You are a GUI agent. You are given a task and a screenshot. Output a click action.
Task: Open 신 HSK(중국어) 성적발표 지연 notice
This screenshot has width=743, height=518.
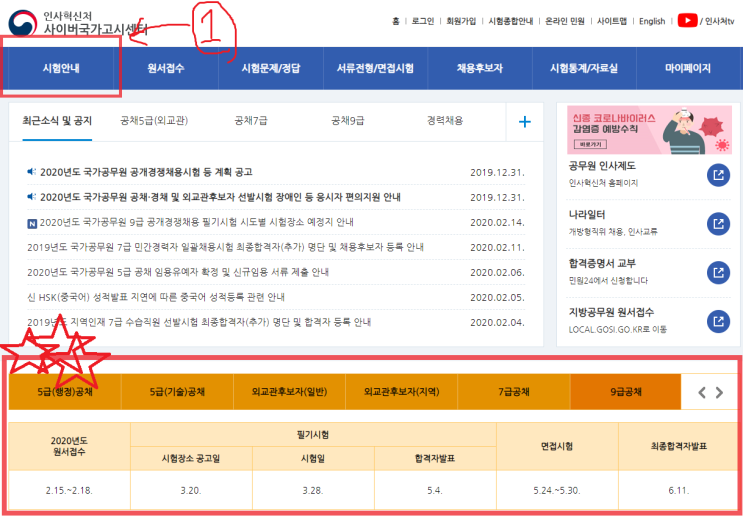(156, 298)
